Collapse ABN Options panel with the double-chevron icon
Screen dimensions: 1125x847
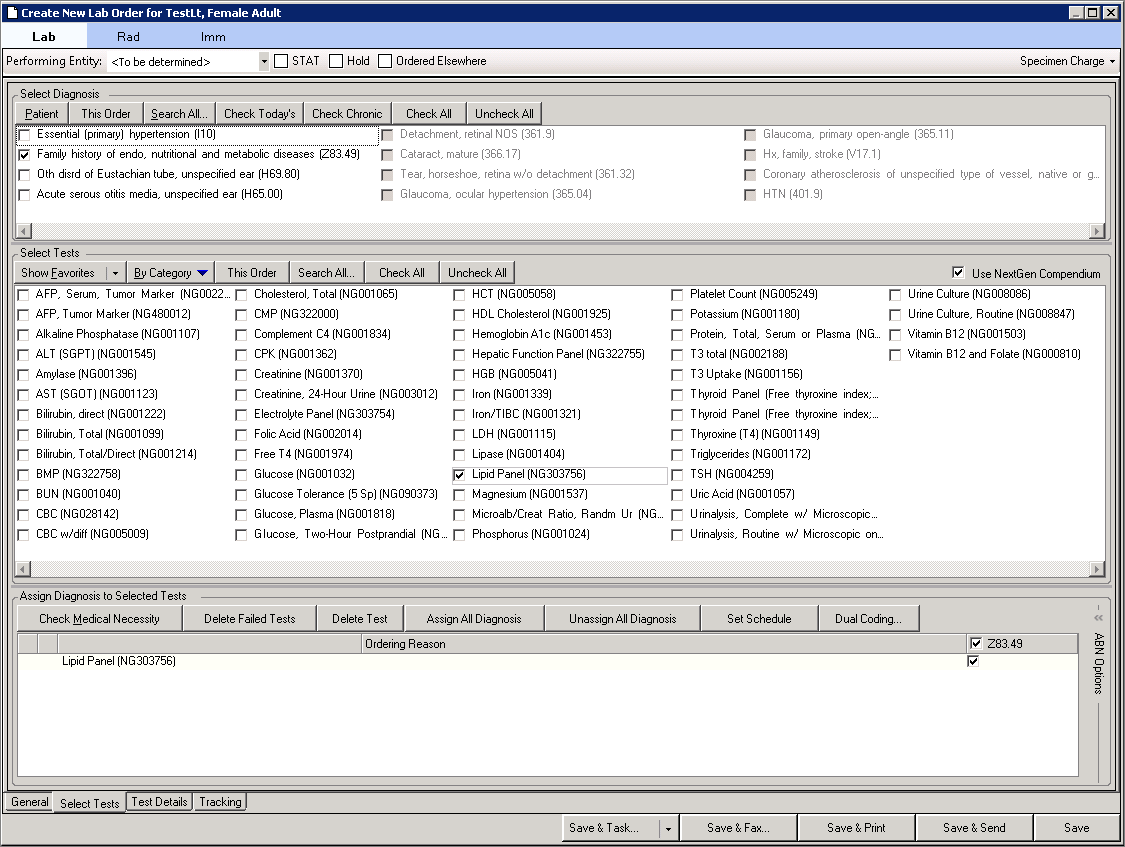tap(1098, 617)
